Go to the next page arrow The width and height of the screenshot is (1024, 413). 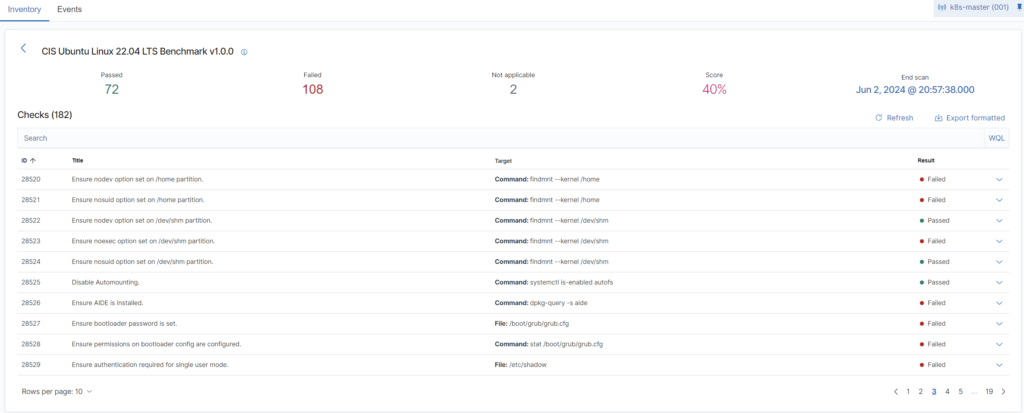click(x=1003, y=391)
